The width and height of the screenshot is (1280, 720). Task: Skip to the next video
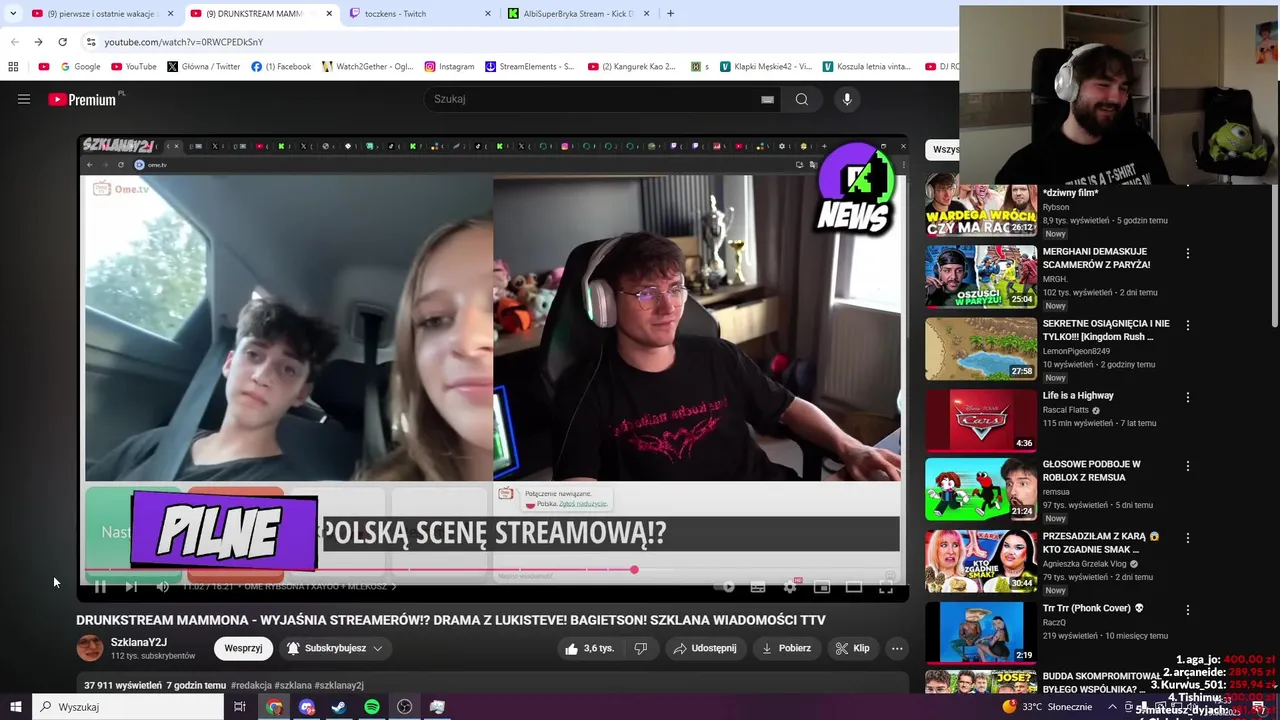tap(131, 587)
